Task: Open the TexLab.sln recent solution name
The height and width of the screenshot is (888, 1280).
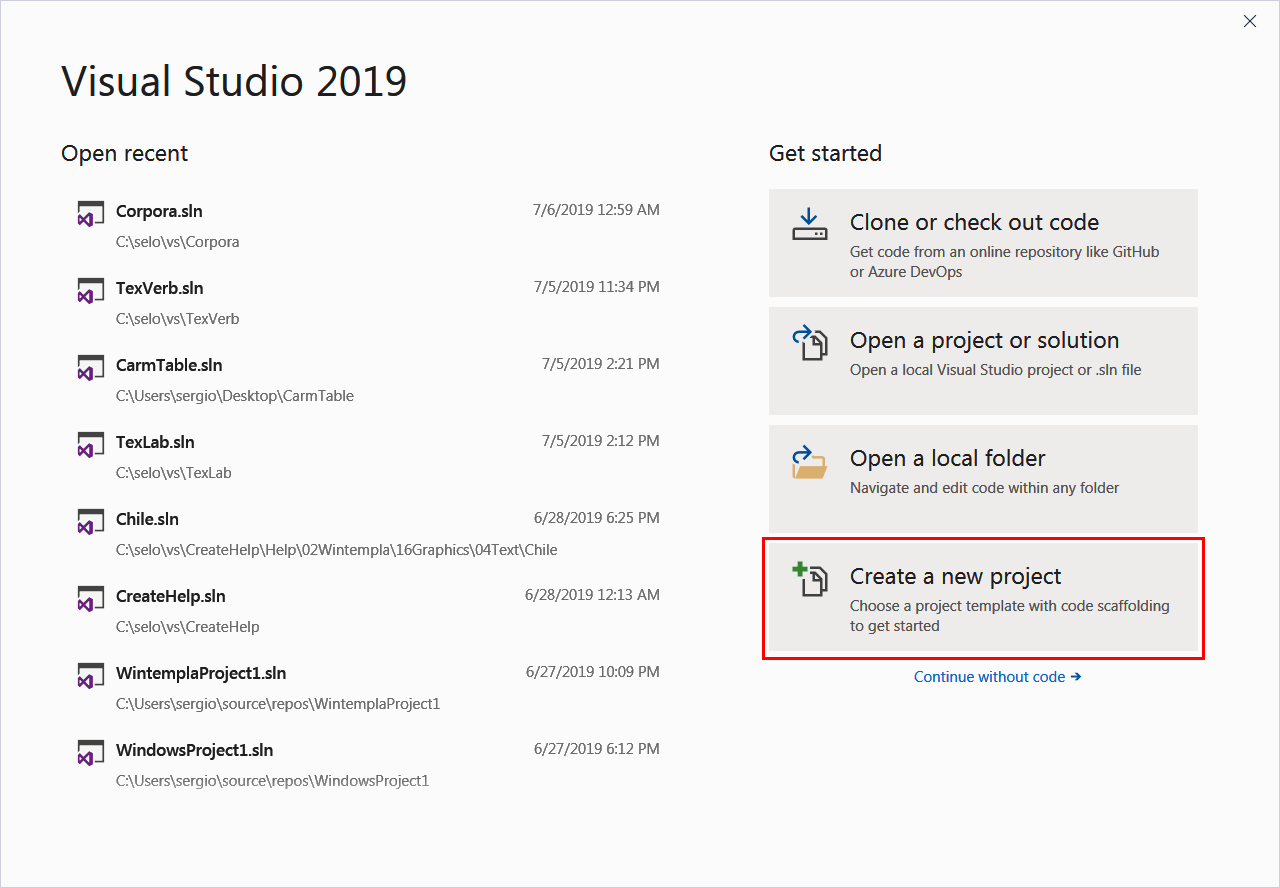Action: point(155,442)
